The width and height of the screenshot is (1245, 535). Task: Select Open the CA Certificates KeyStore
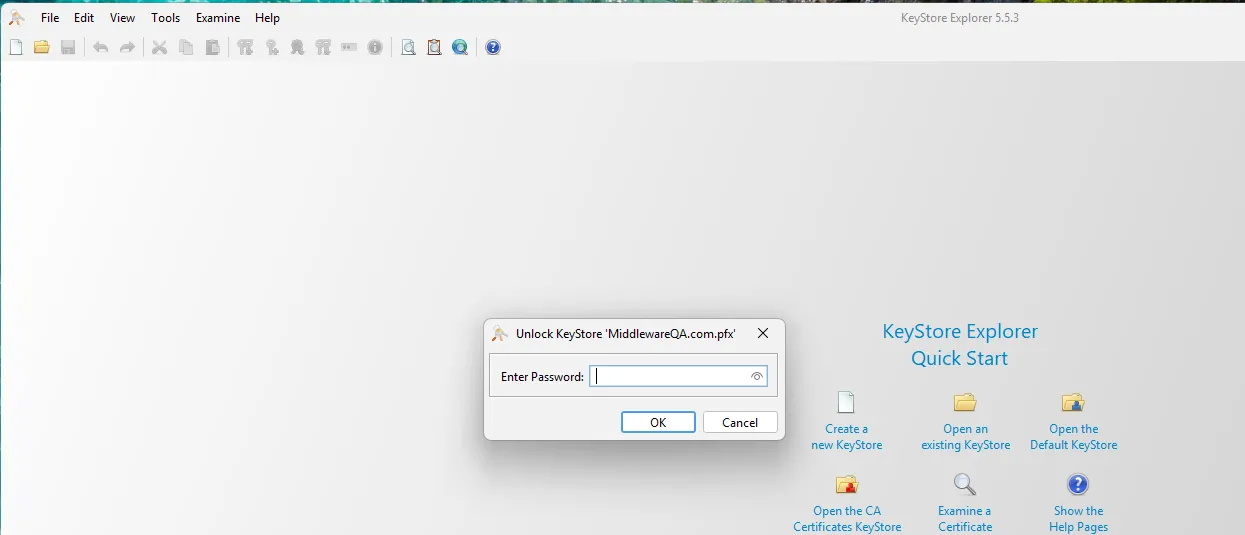847,503
